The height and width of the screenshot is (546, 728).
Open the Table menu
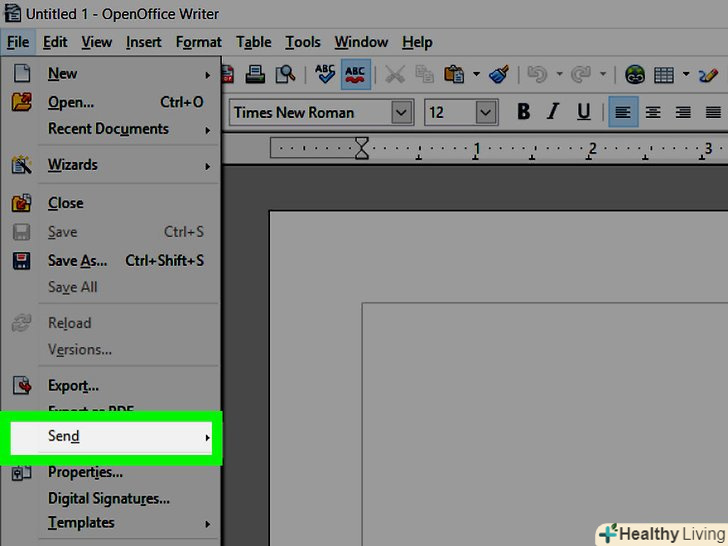(x=254, y=42)
